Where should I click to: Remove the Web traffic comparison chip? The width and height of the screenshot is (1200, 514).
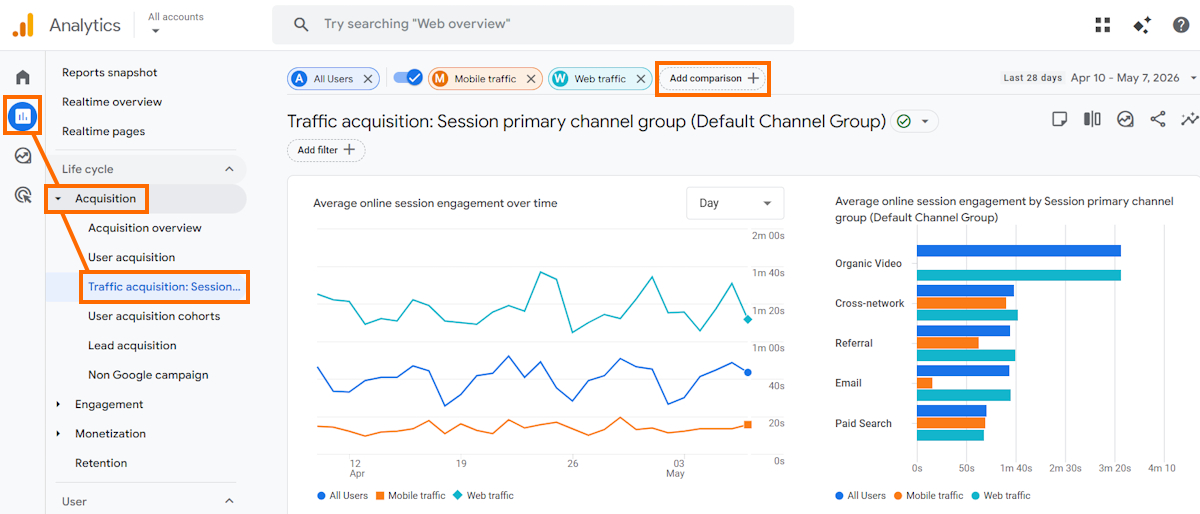641,79
